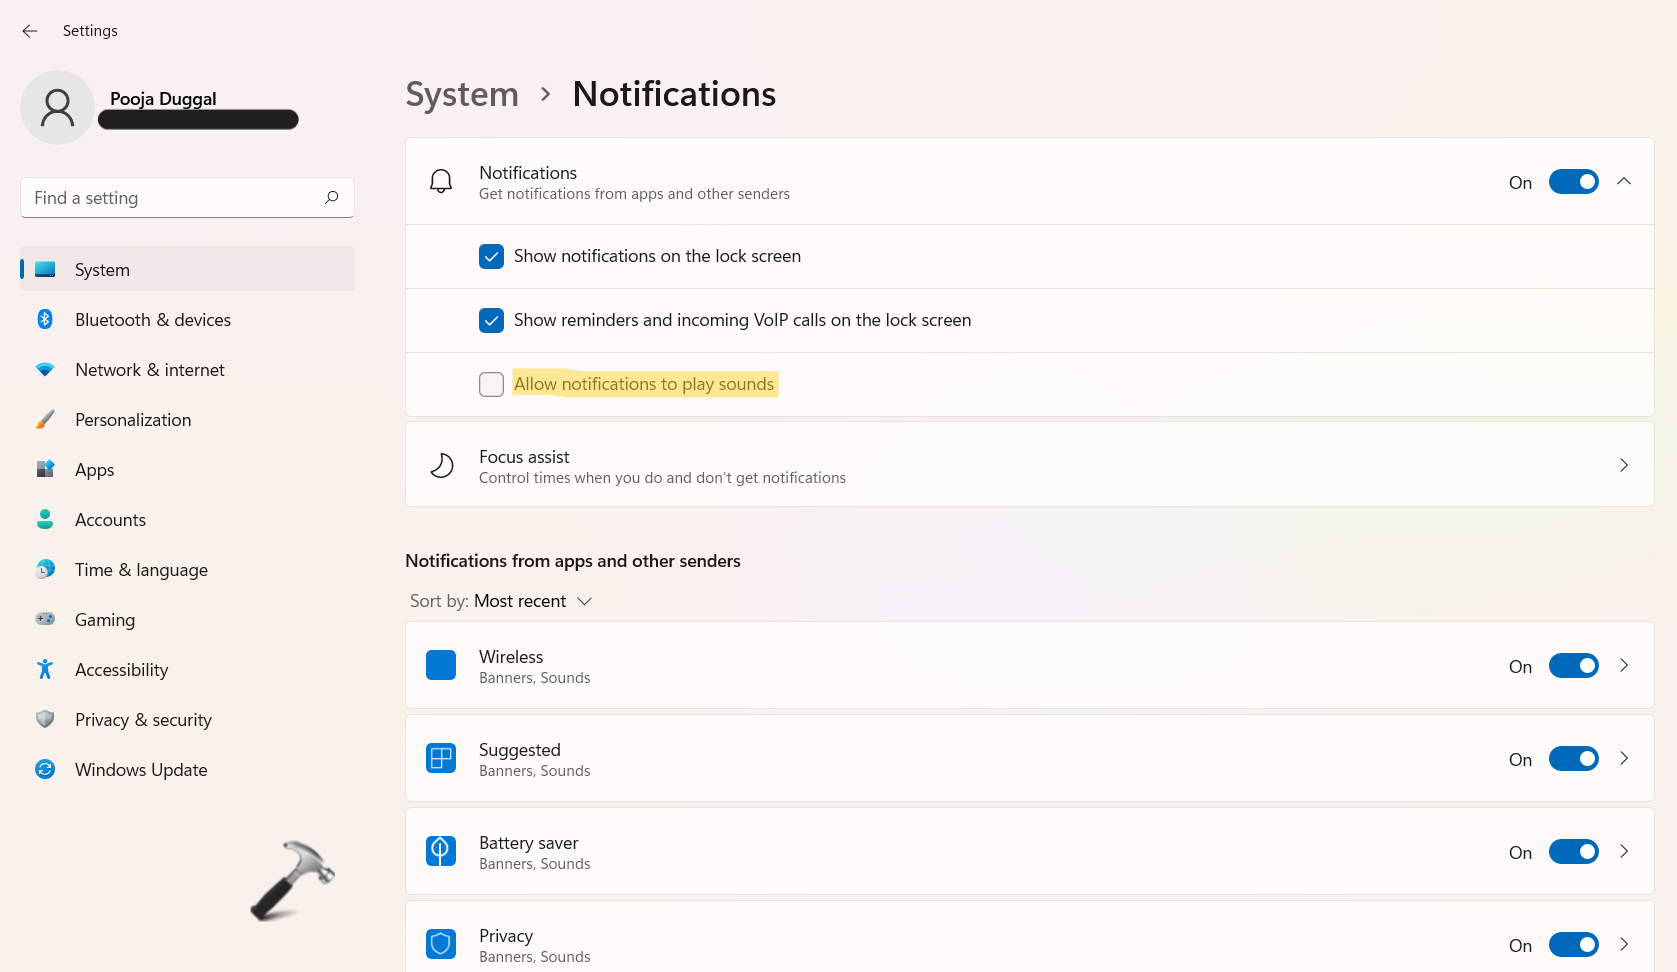Collapse the Notifications section chevron
This screenshot has height=972, width=1677.
1624,182
